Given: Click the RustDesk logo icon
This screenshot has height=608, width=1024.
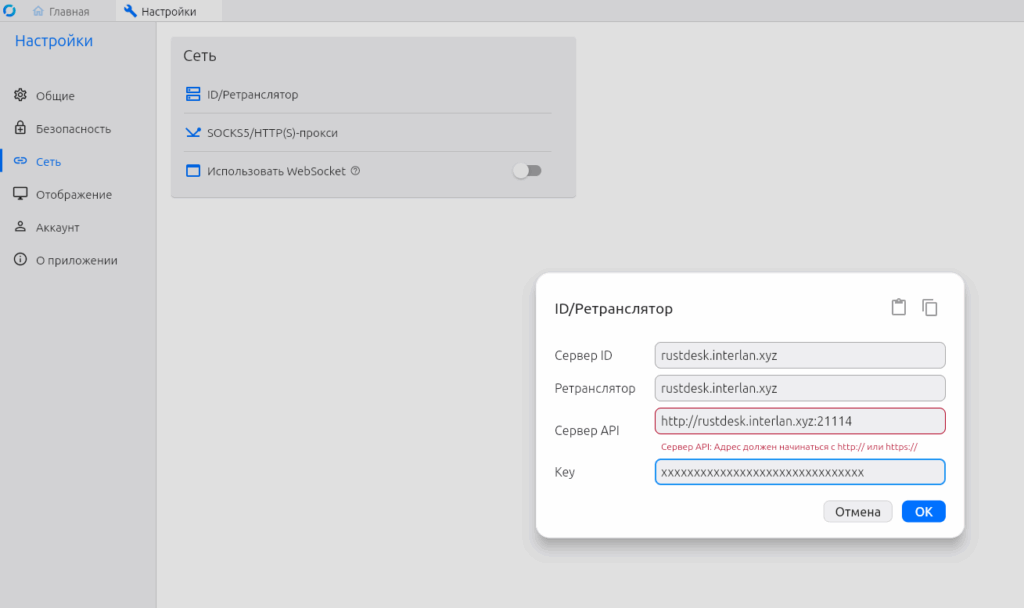Looking at the screenshot, I should [10, 11].
